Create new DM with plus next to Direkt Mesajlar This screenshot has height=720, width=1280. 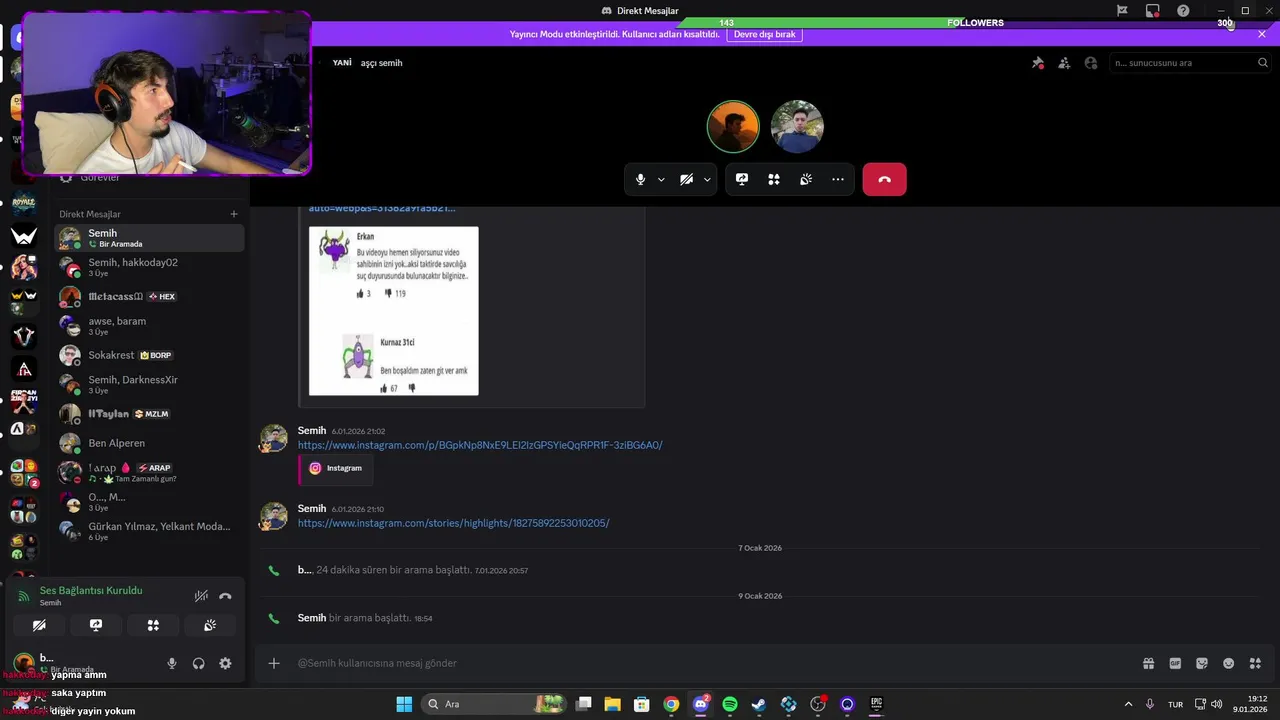[x=234, y=214]
